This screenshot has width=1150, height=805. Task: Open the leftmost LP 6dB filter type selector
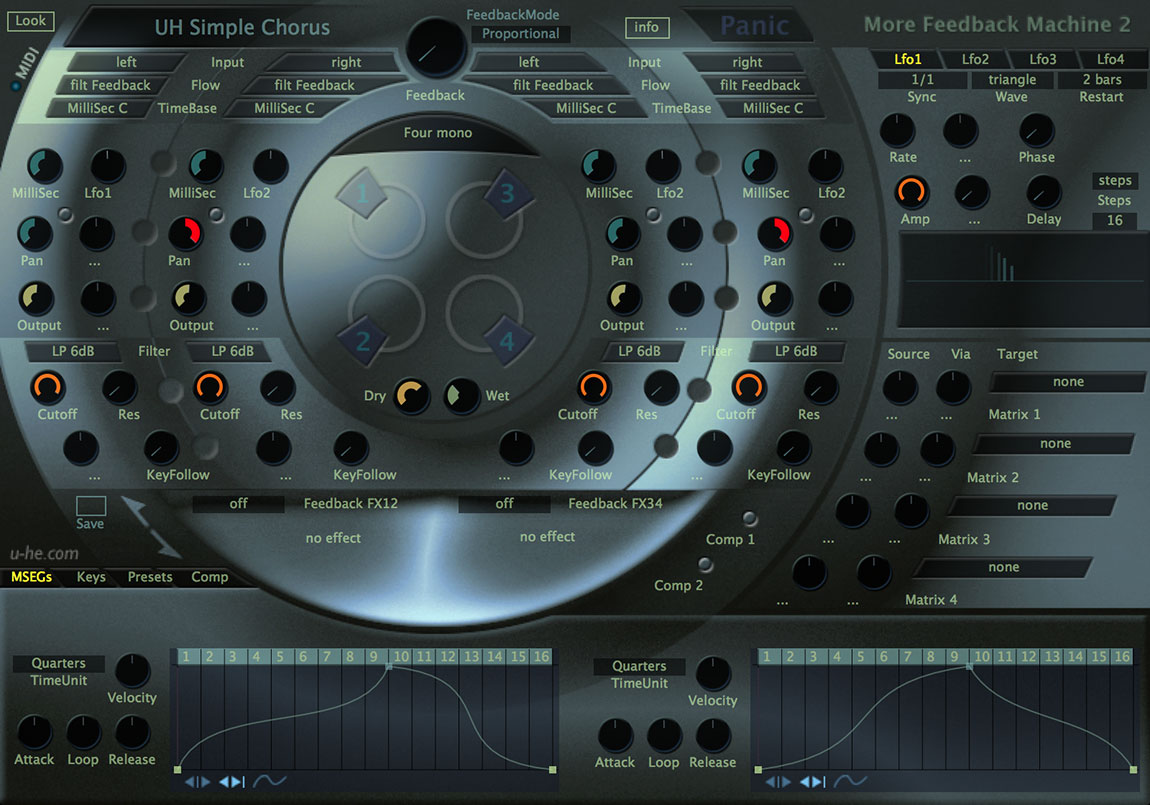click(73, 351)
